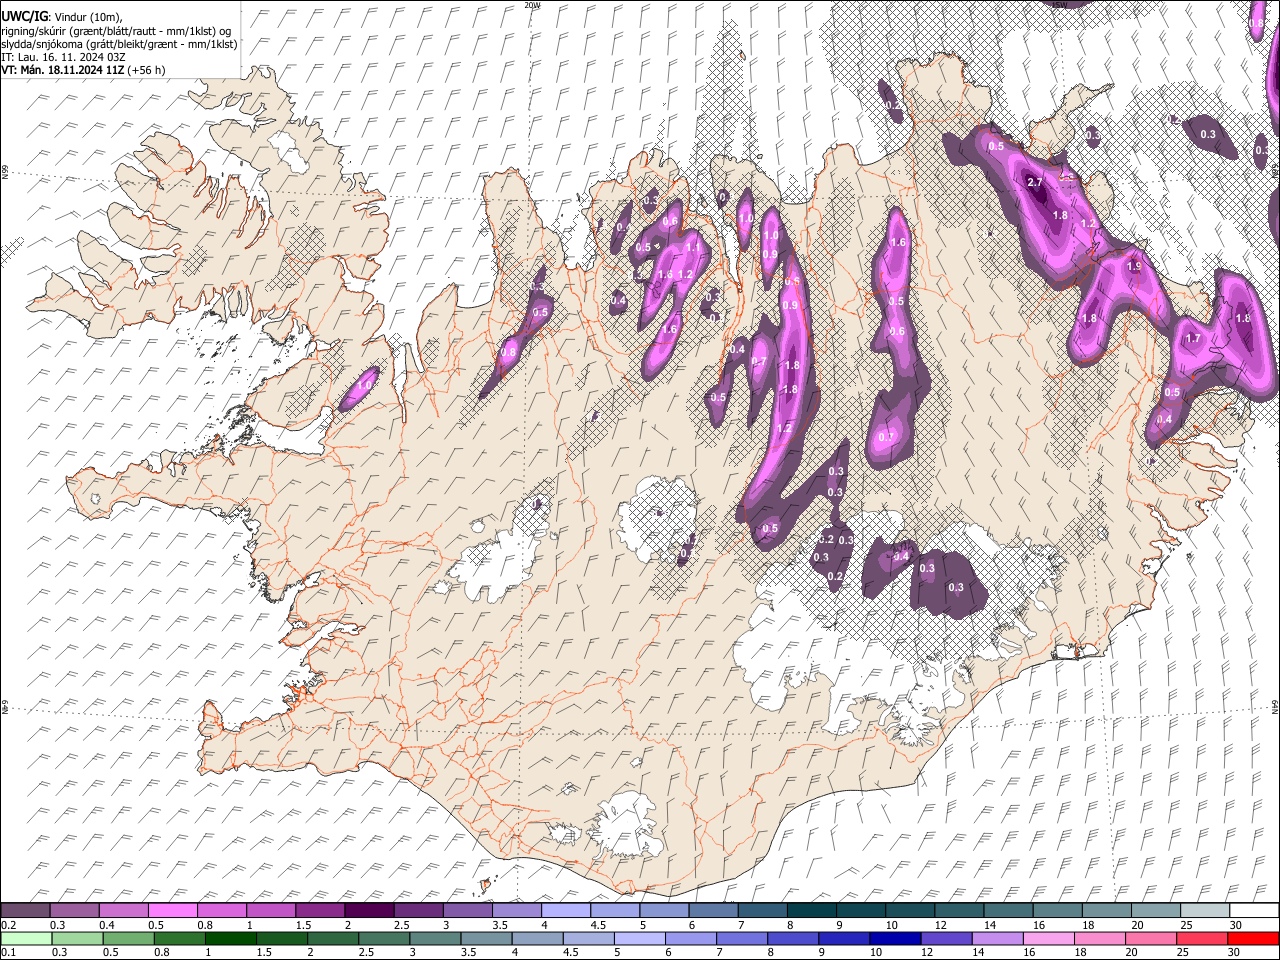Select the 'rigning/skúrir' description line

(117, 31)
